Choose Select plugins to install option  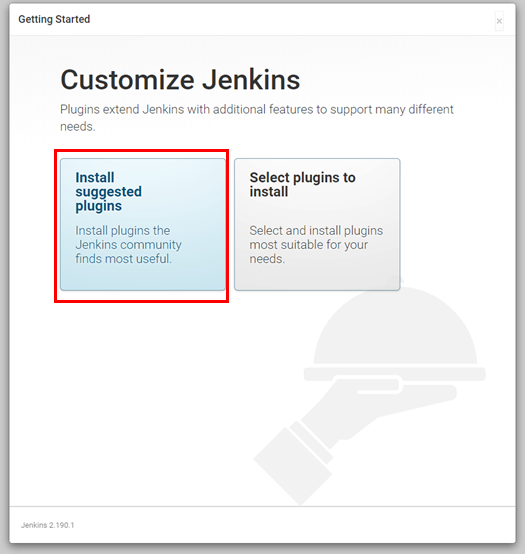(x=317, y=225)
